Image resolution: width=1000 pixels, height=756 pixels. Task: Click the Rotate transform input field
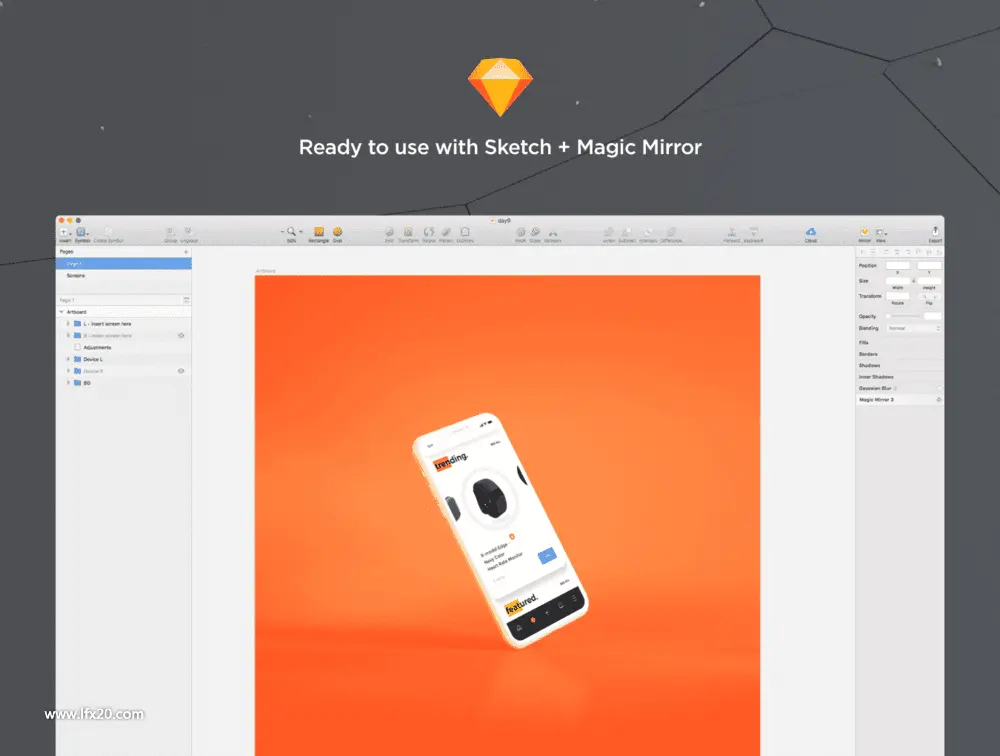click(x=897, y=297)
